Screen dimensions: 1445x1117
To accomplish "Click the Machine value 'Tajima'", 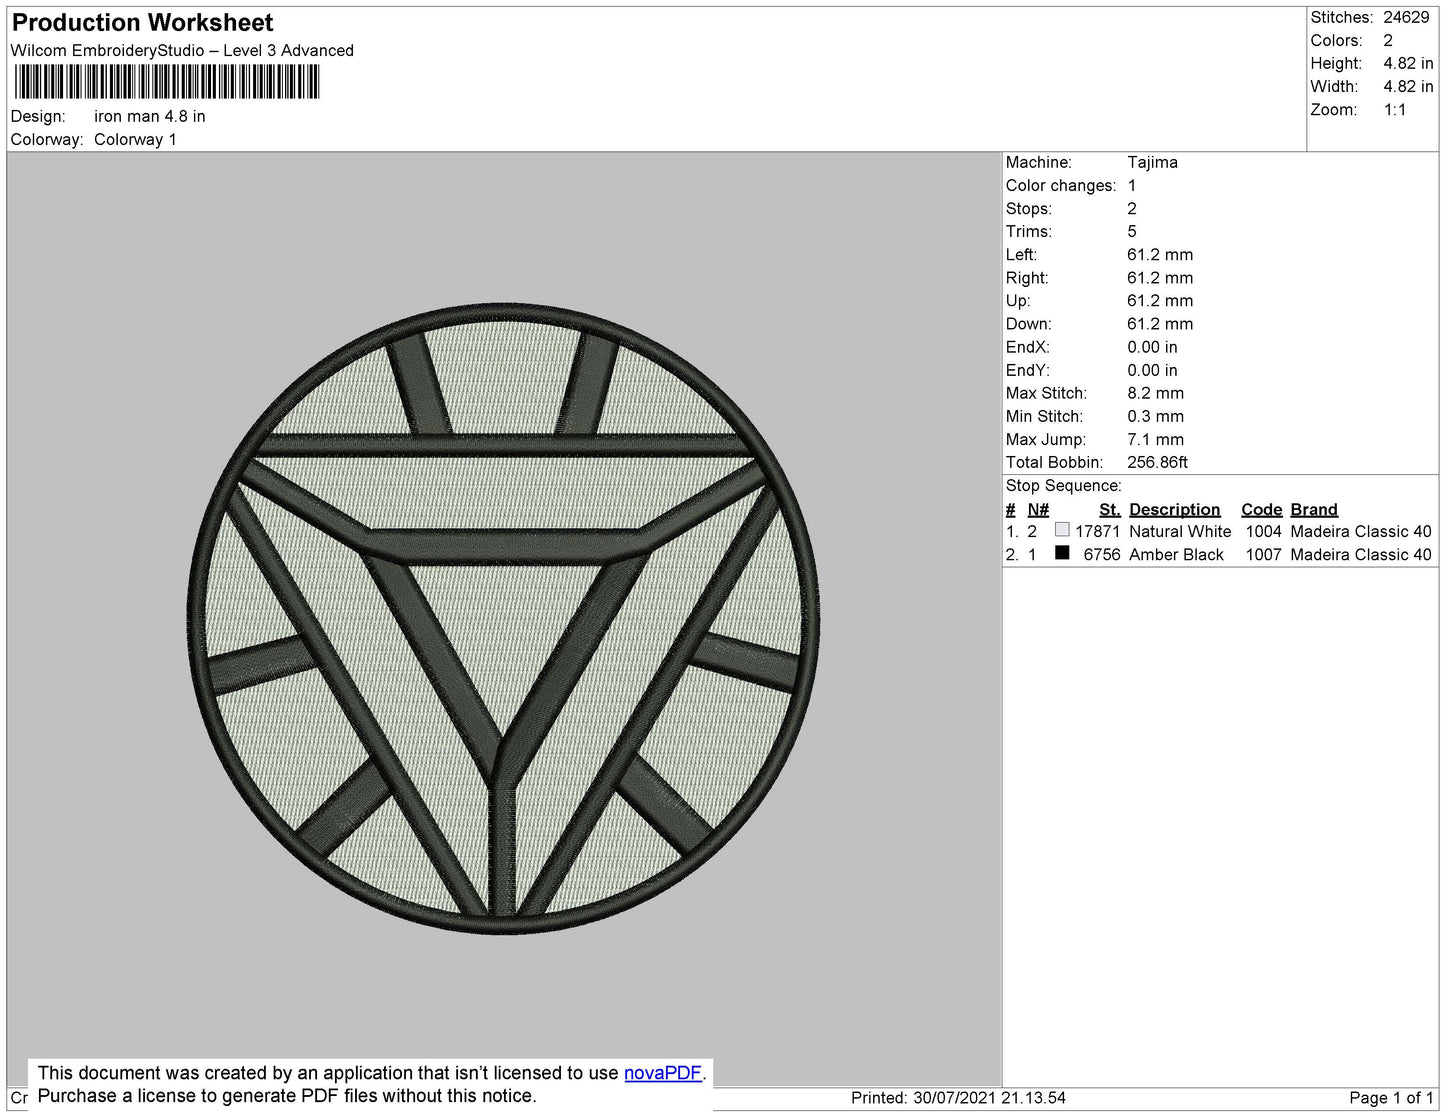I will point(1152,162).
